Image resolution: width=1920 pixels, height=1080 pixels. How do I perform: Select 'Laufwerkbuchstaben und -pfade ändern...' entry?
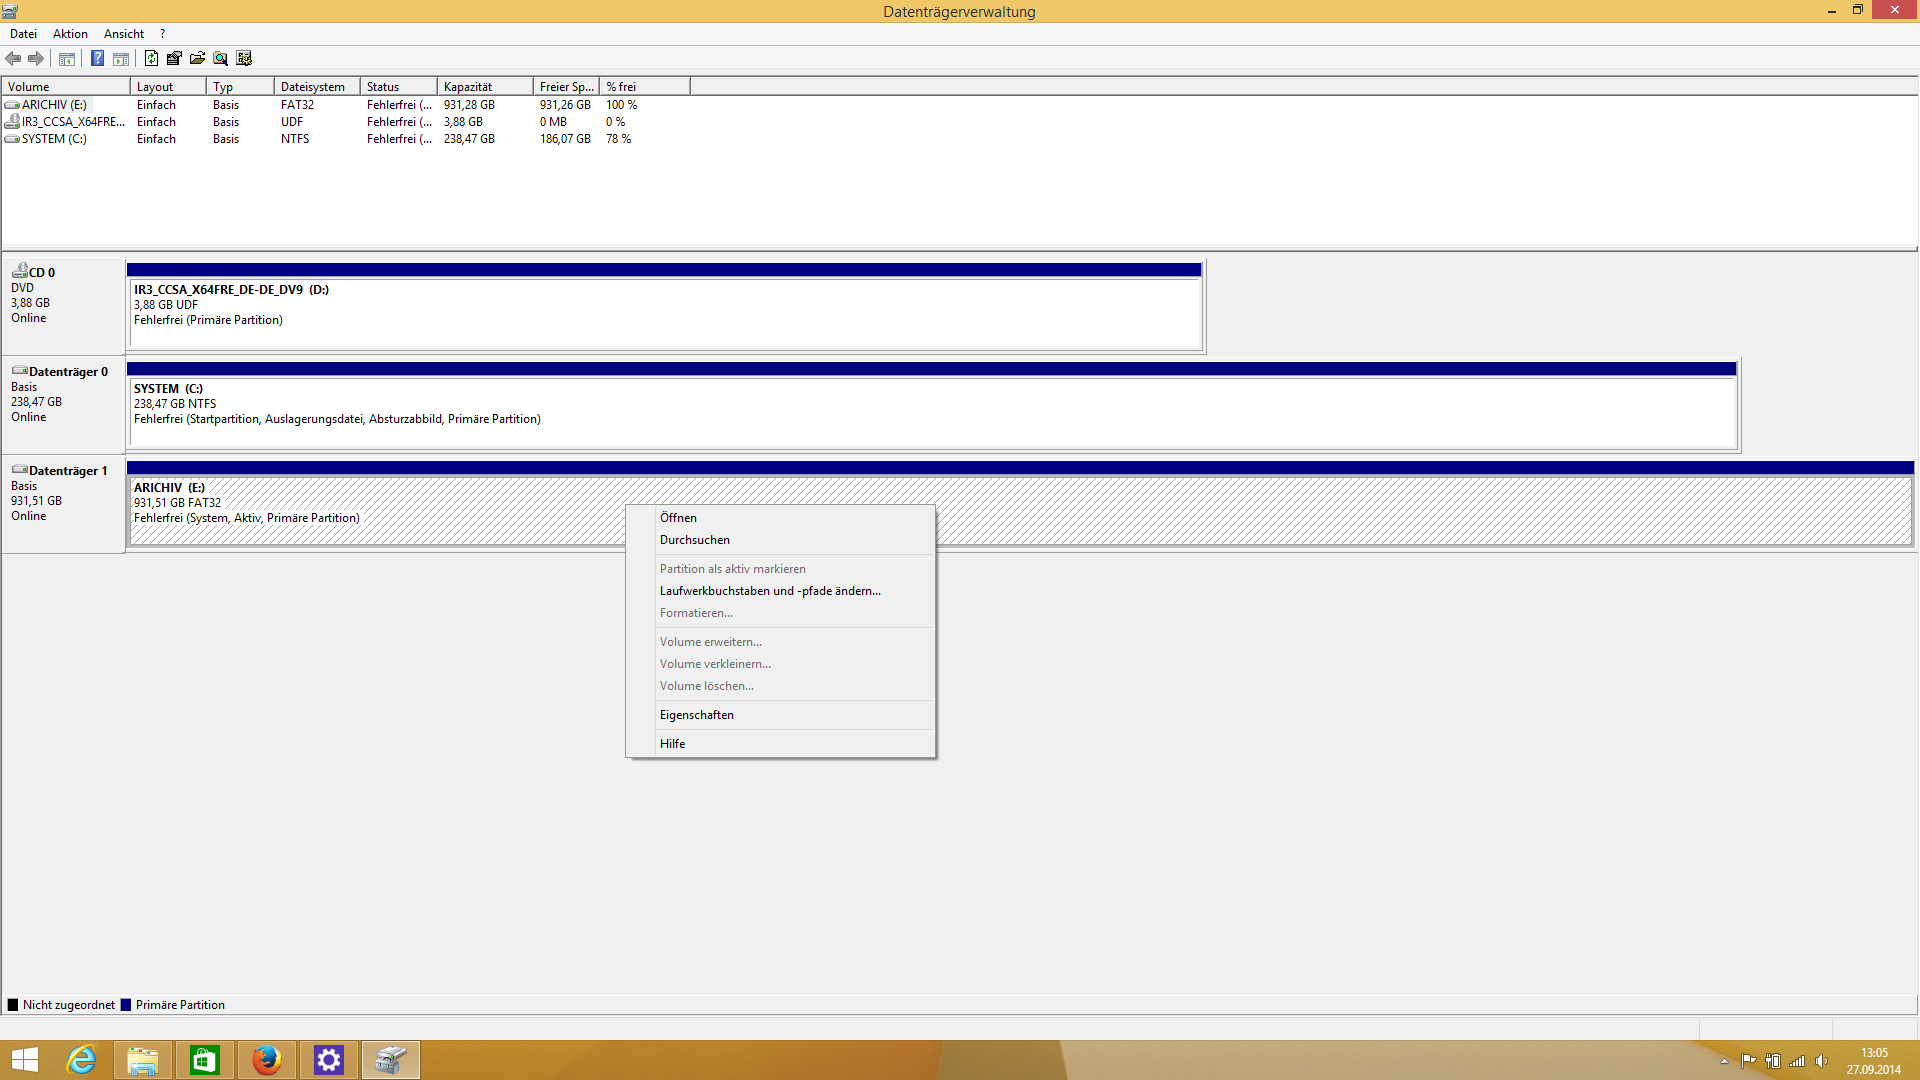pyautogui.click(x=770, y=591)
